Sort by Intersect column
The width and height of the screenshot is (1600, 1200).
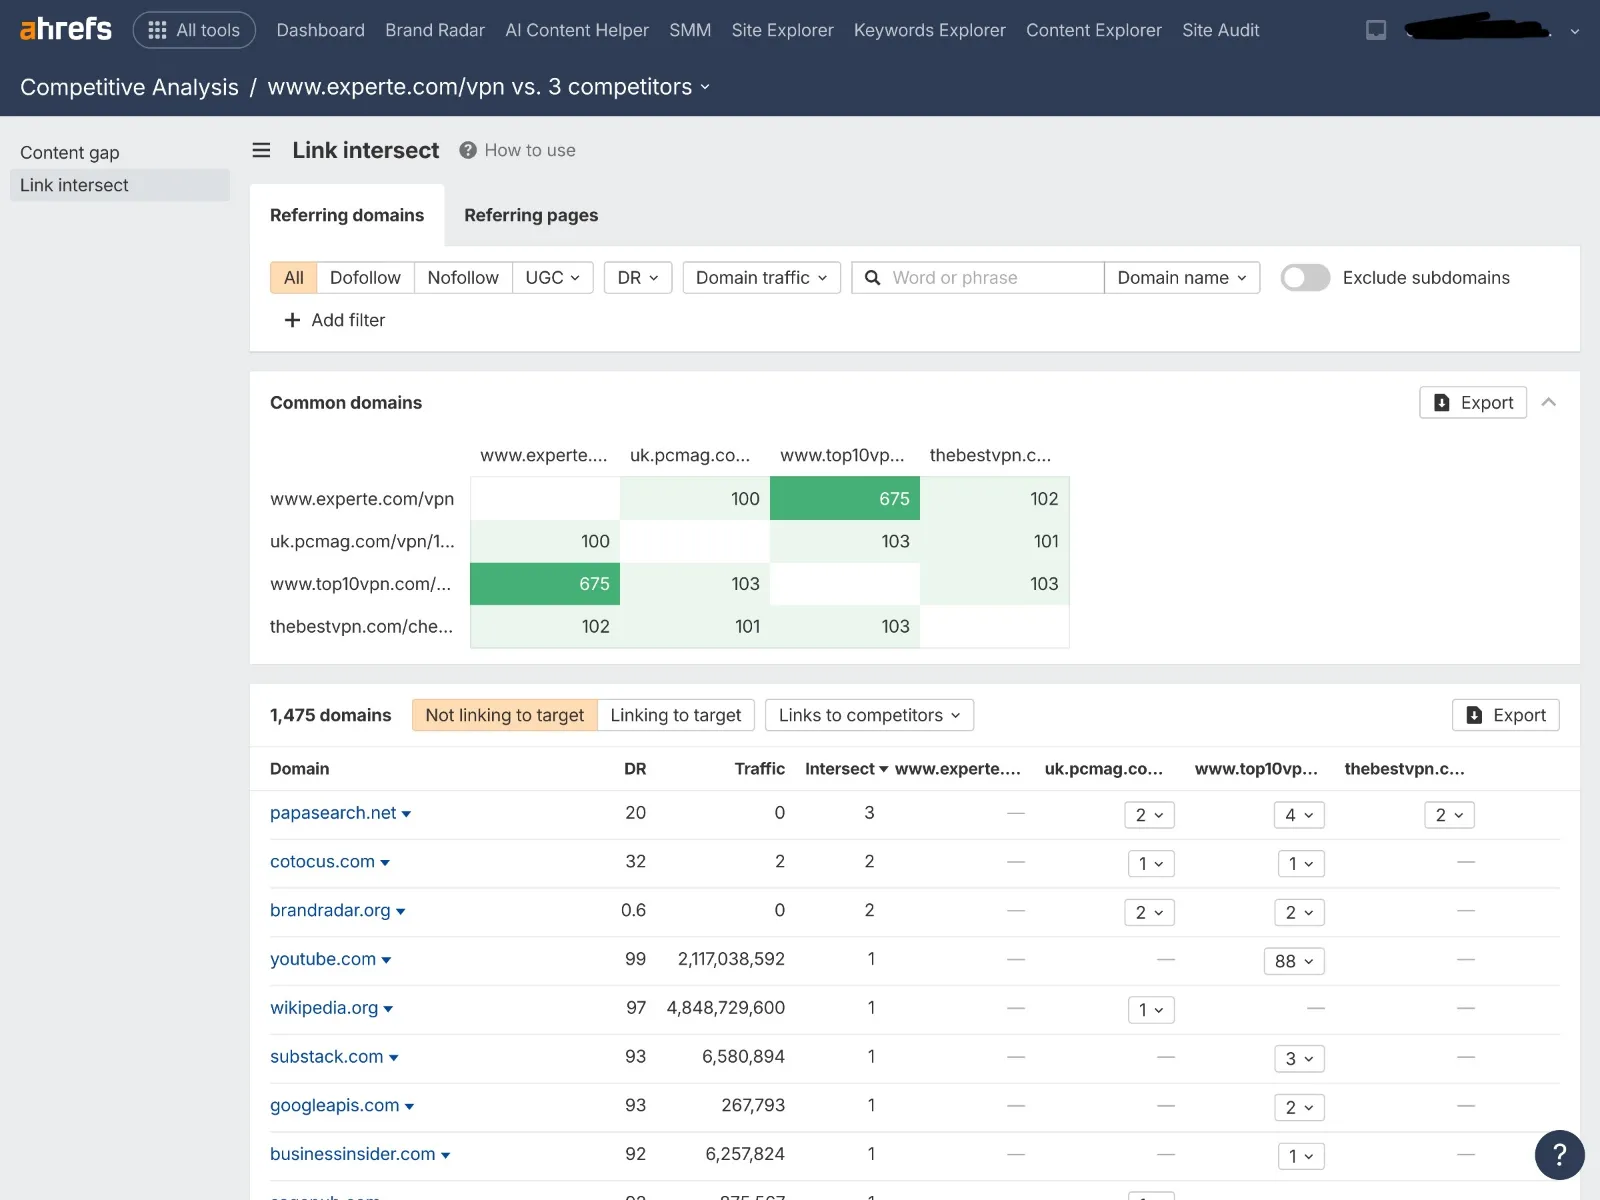(846, 769)
